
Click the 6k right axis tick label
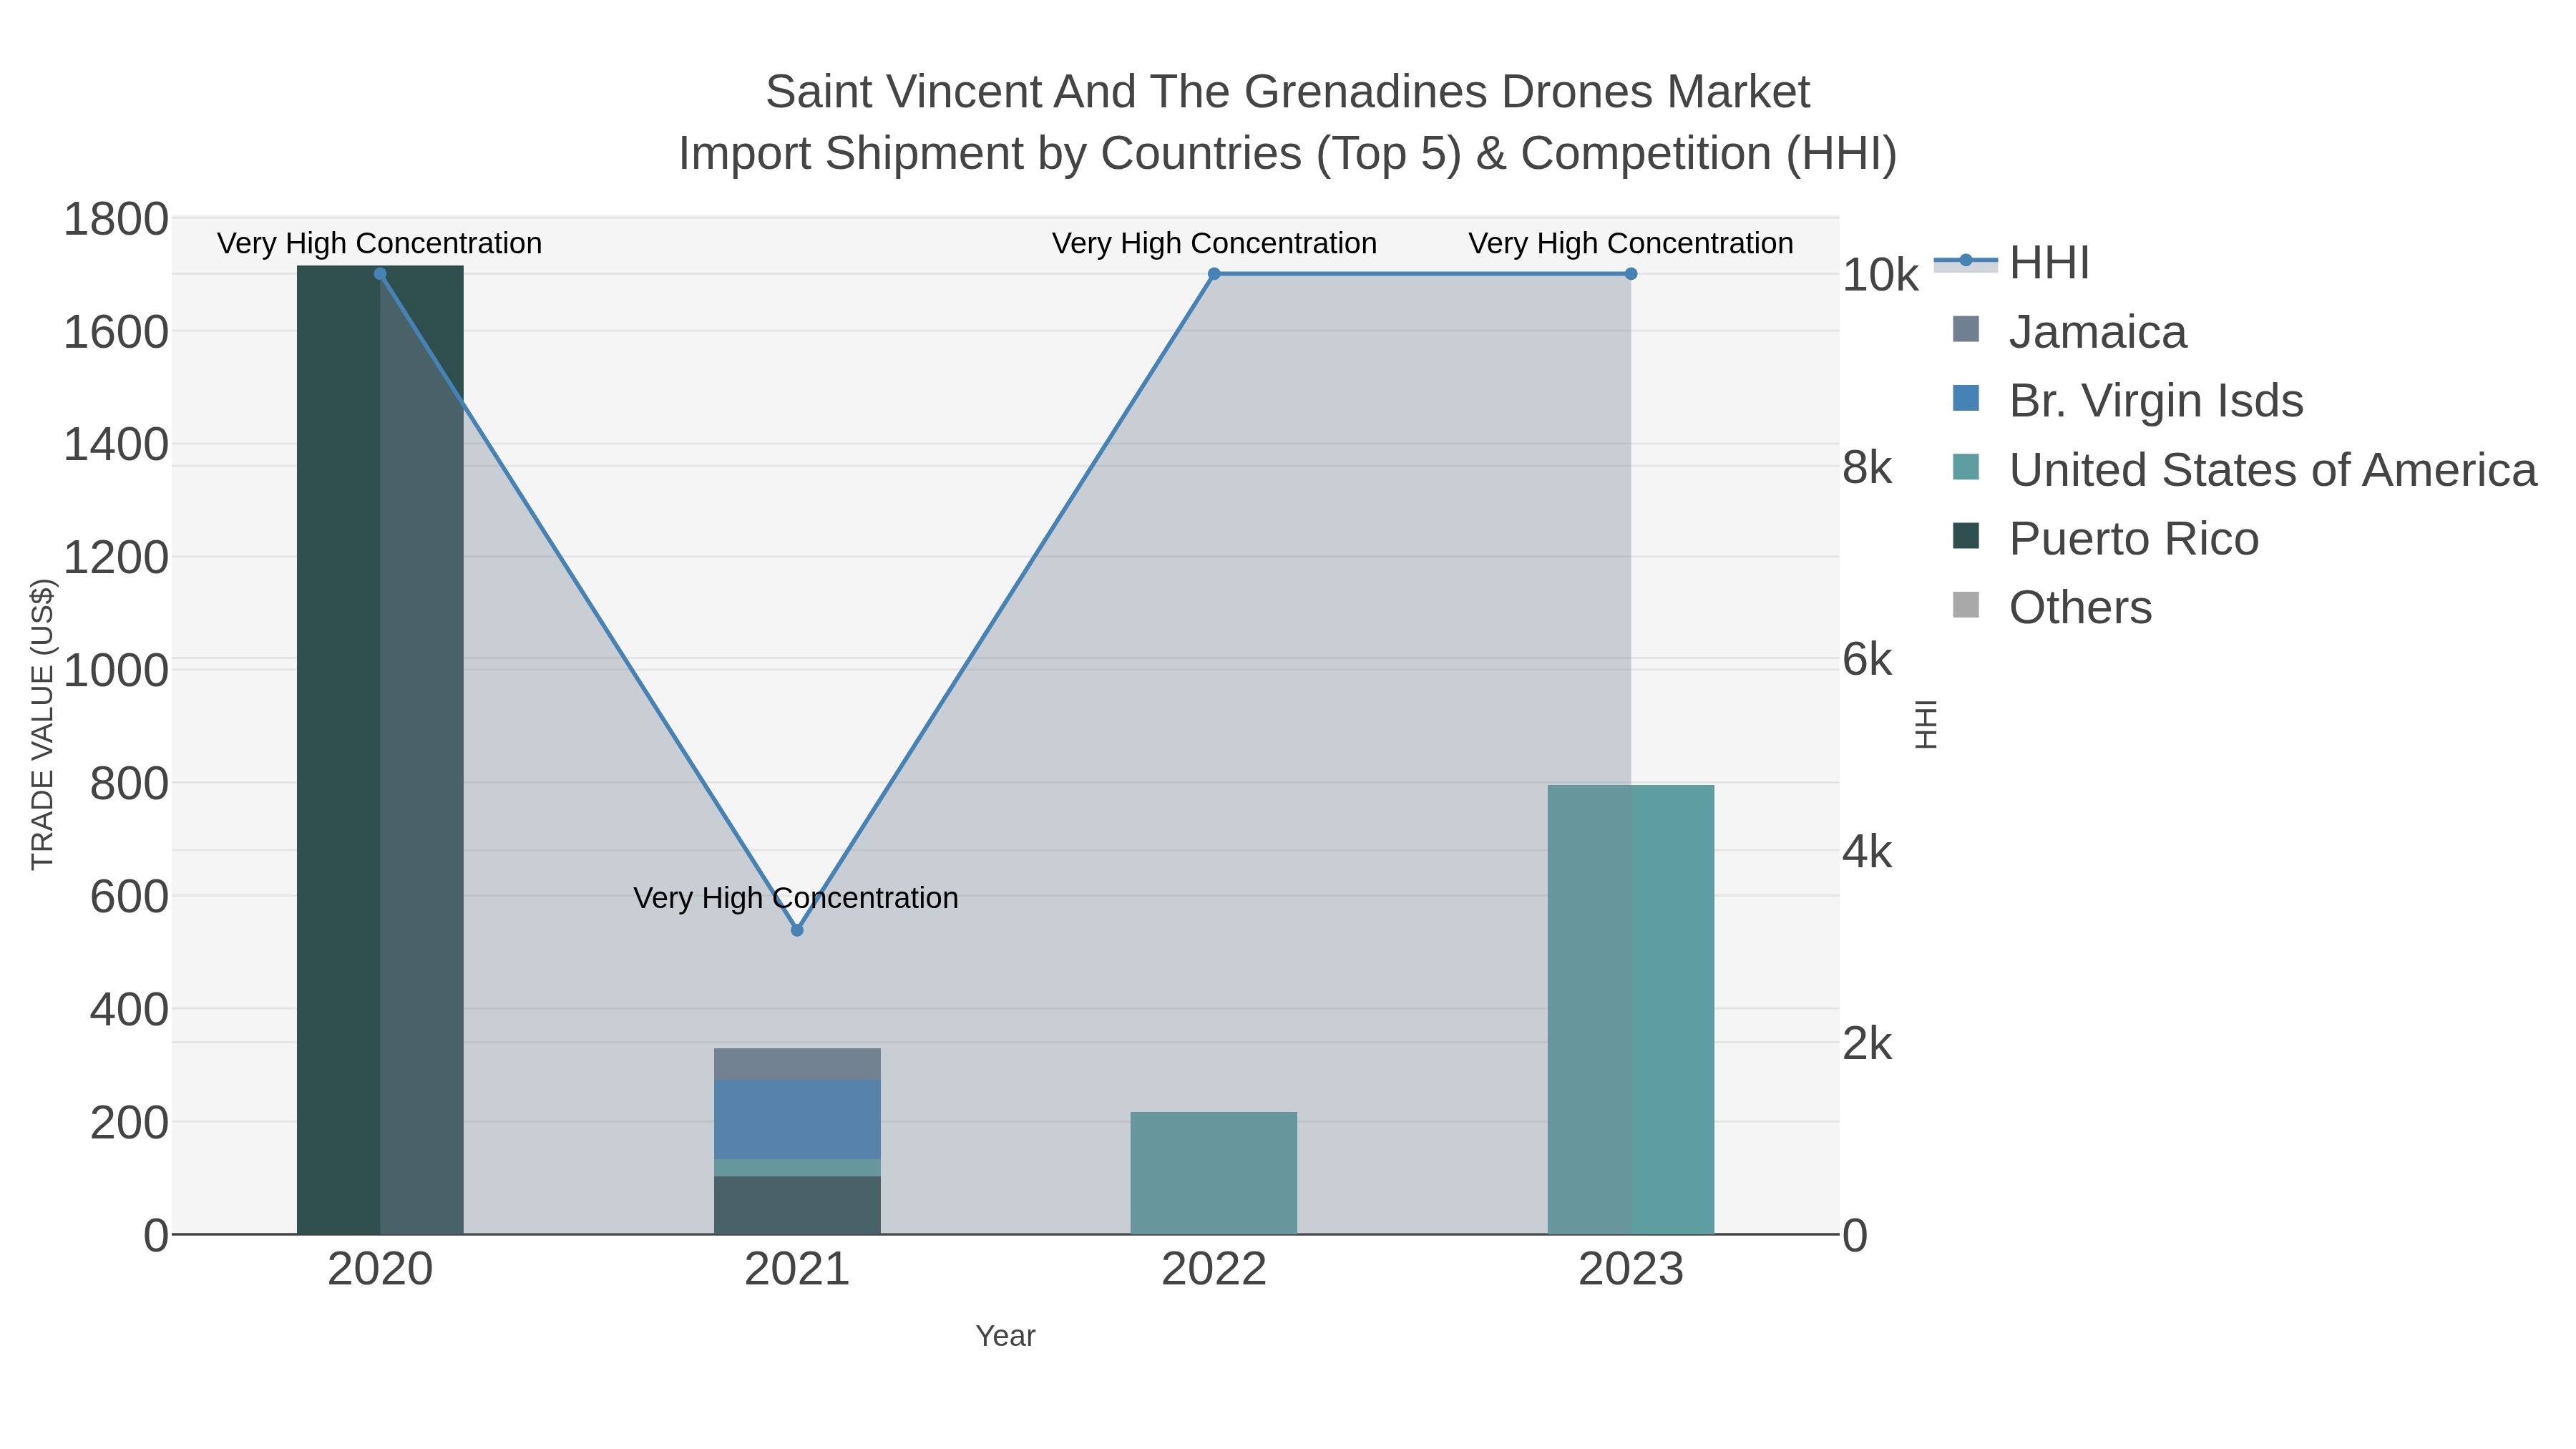click(x=1868, y=660)
